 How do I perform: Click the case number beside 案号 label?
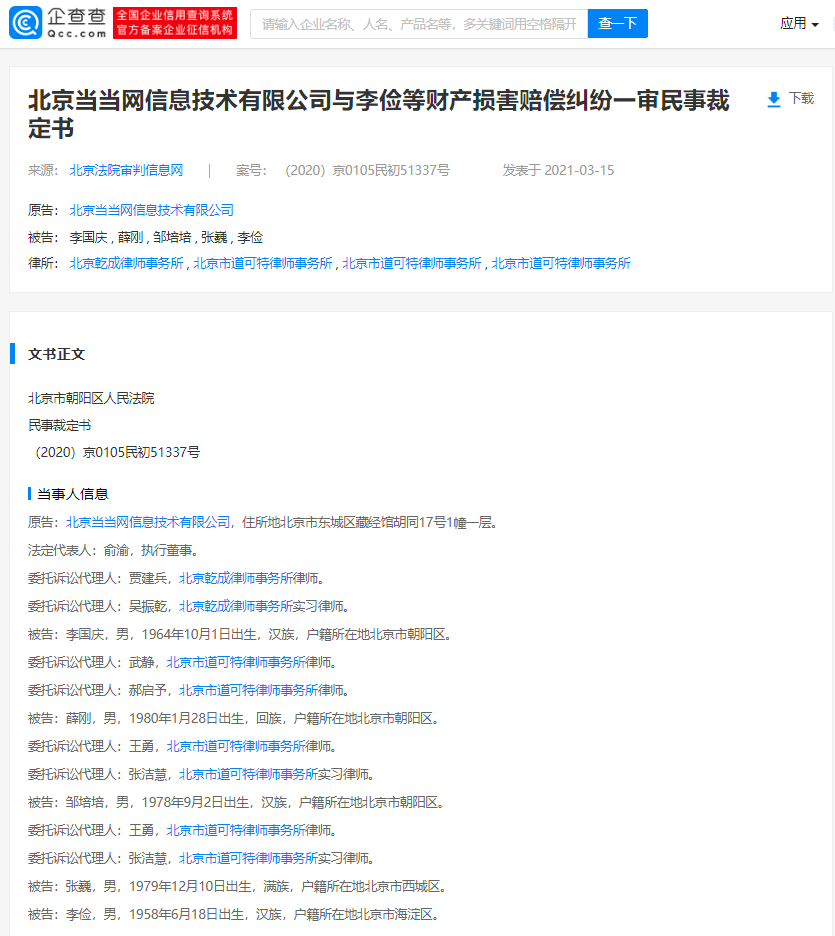tap(367, 170)
